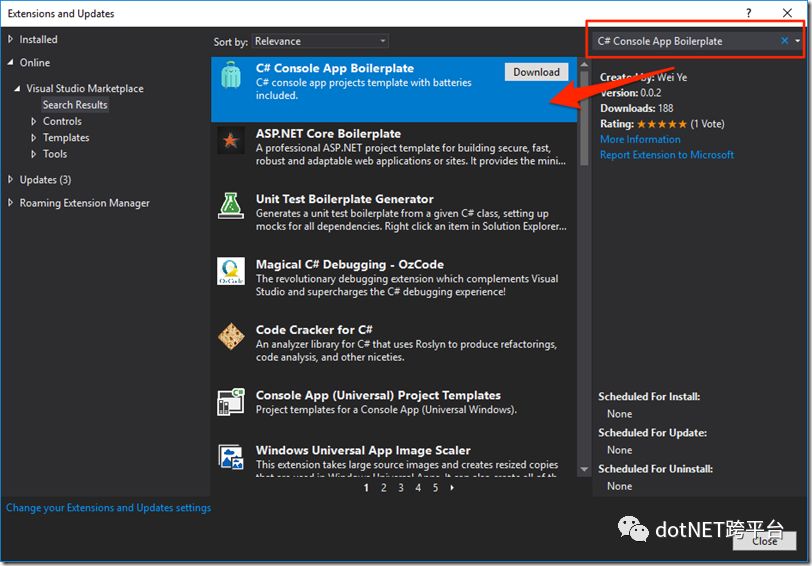Screen dimensions: 812x566
Task: Click the results list scroll down arrow
Action: [584, 469]
